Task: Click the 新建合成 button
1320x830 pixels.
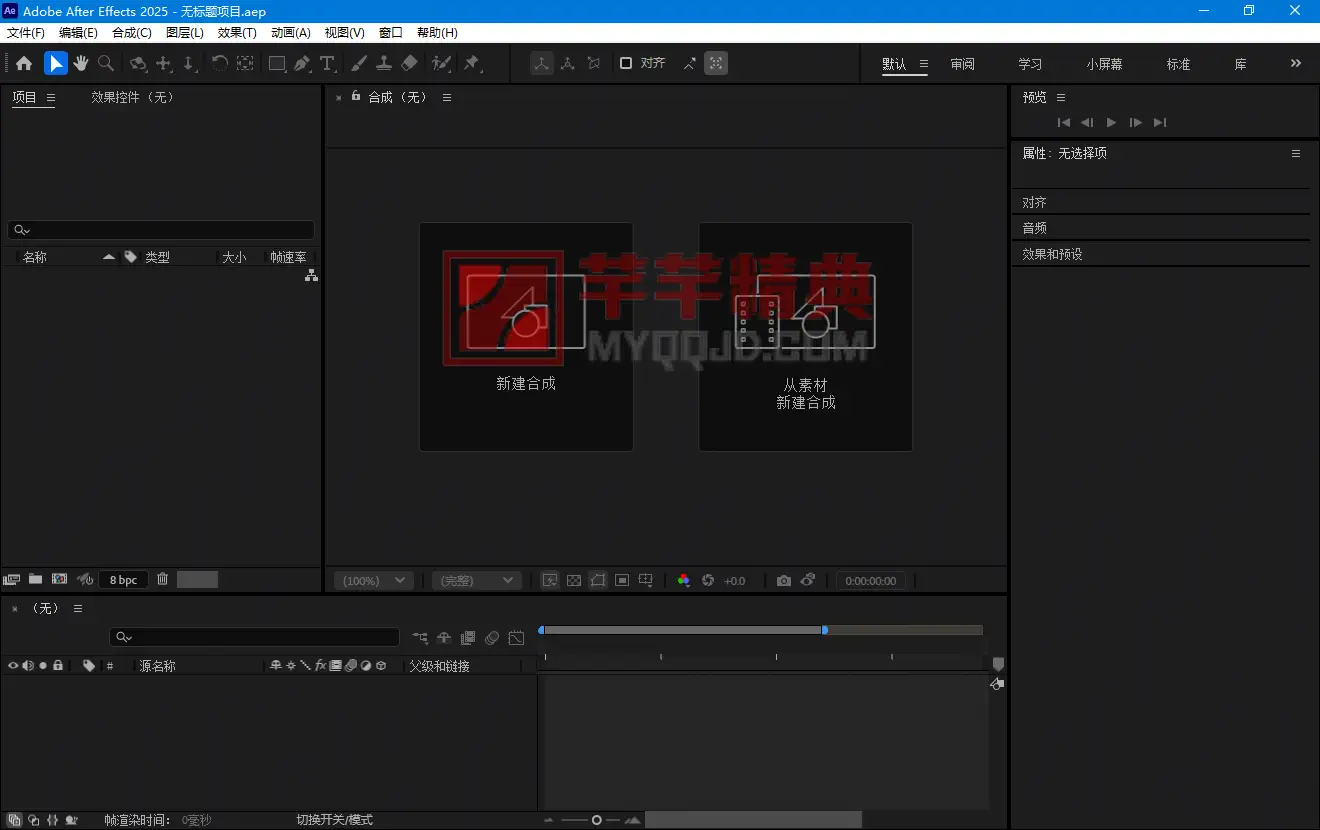Action: tap(526, 336)
